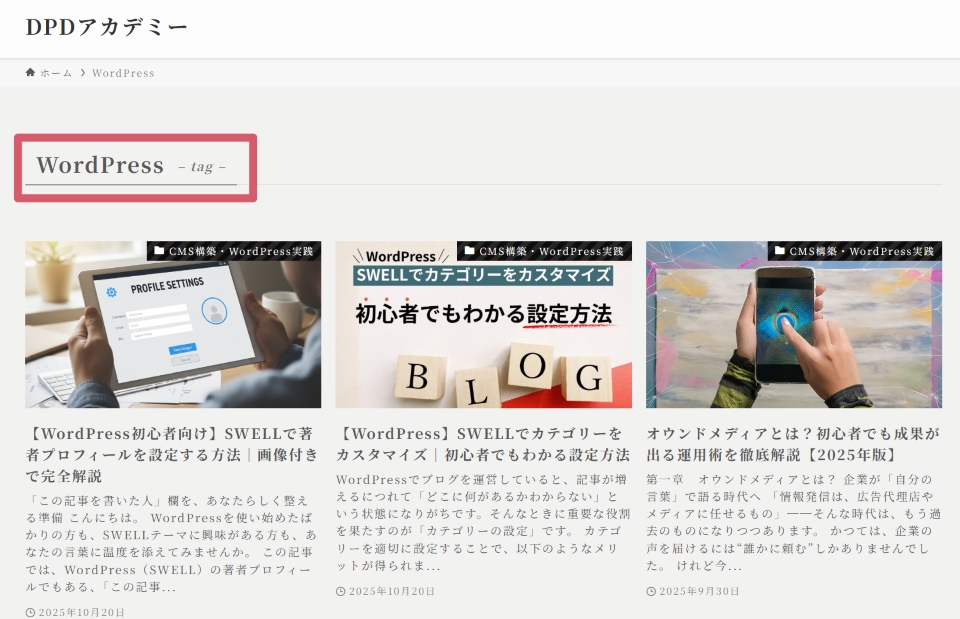Select the WordPress breadcrumb item

(x=123, y=73)
